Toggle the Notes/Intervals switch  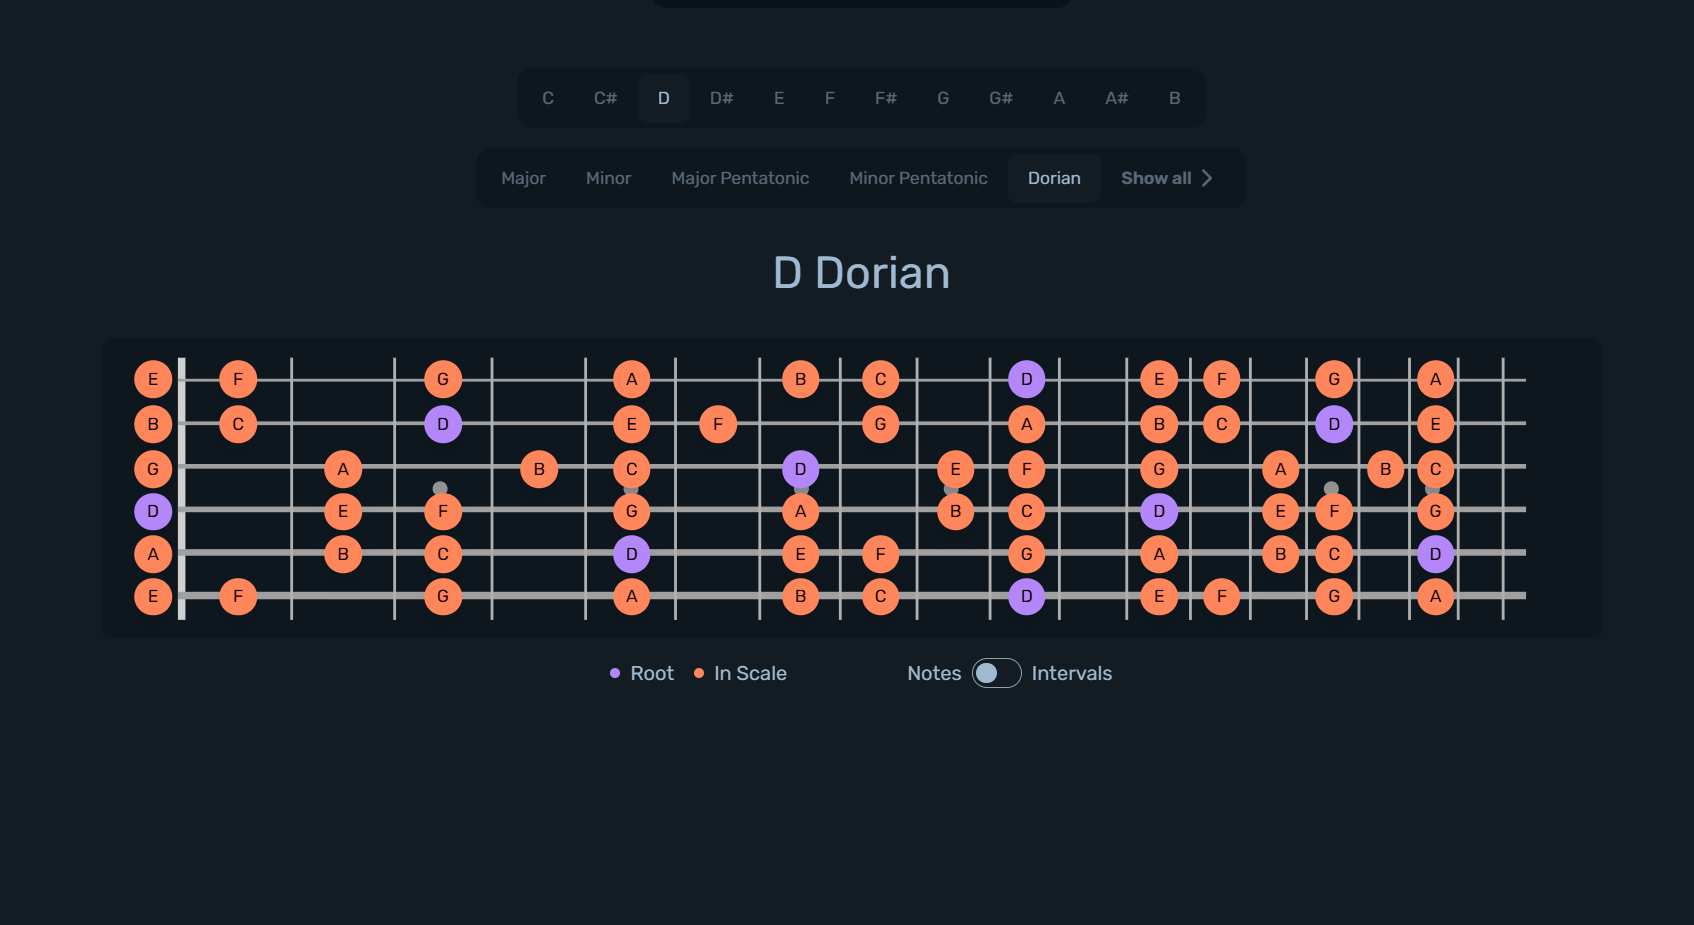tap(996, 673)
